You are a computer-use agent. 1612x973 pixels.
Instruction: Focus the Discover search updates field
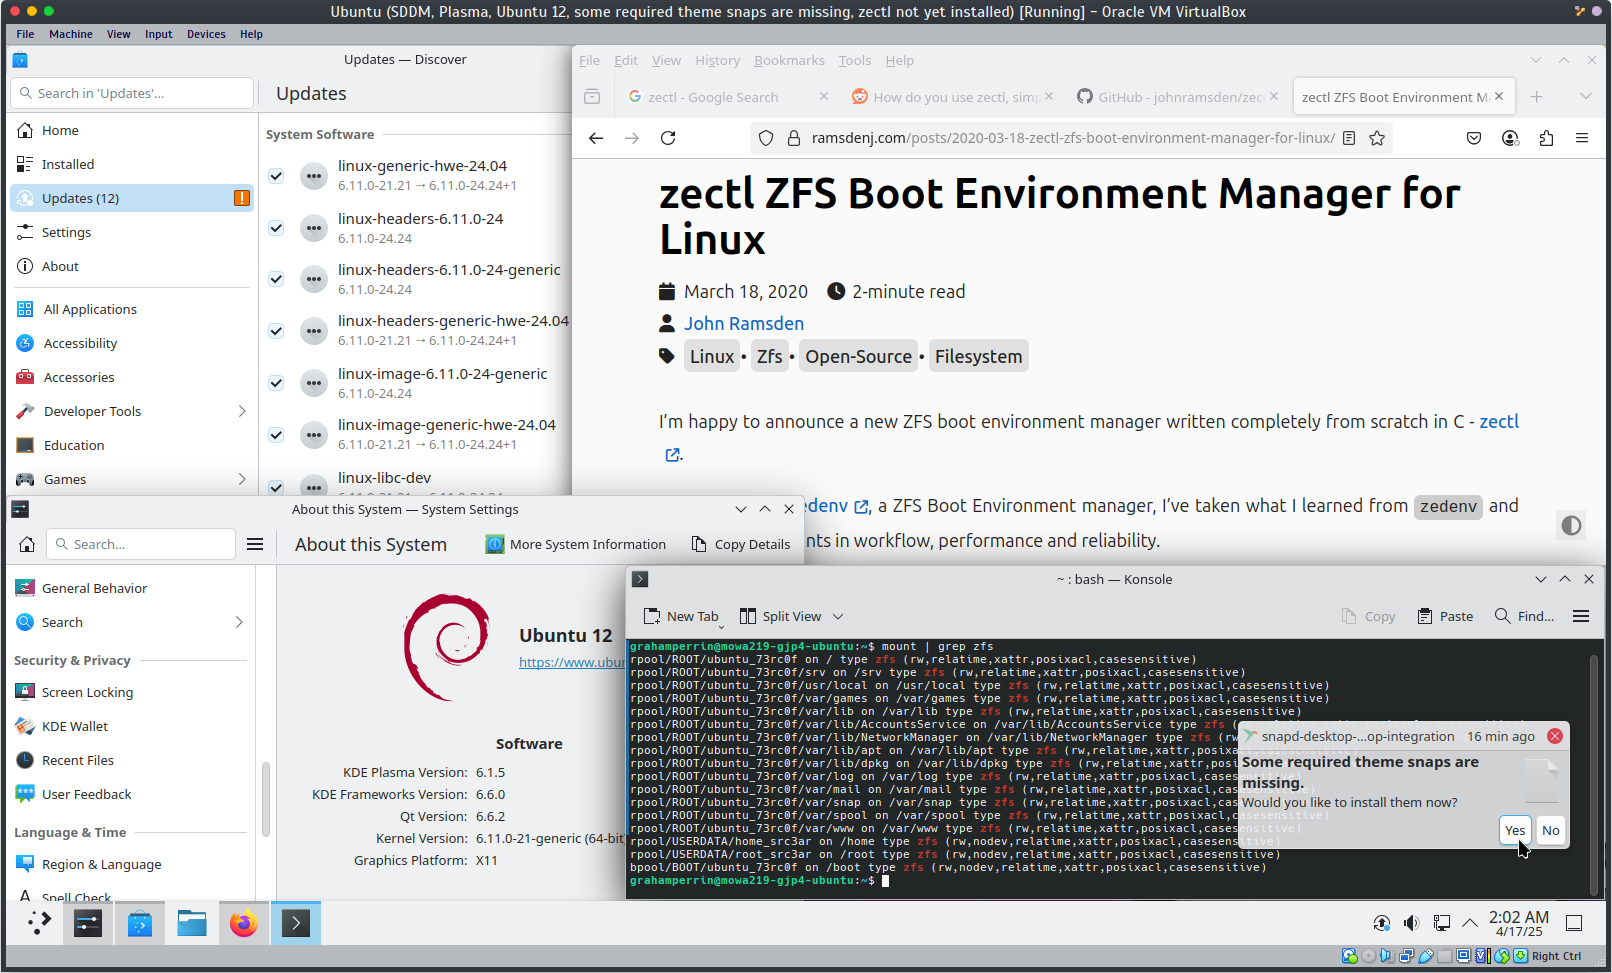132,93
